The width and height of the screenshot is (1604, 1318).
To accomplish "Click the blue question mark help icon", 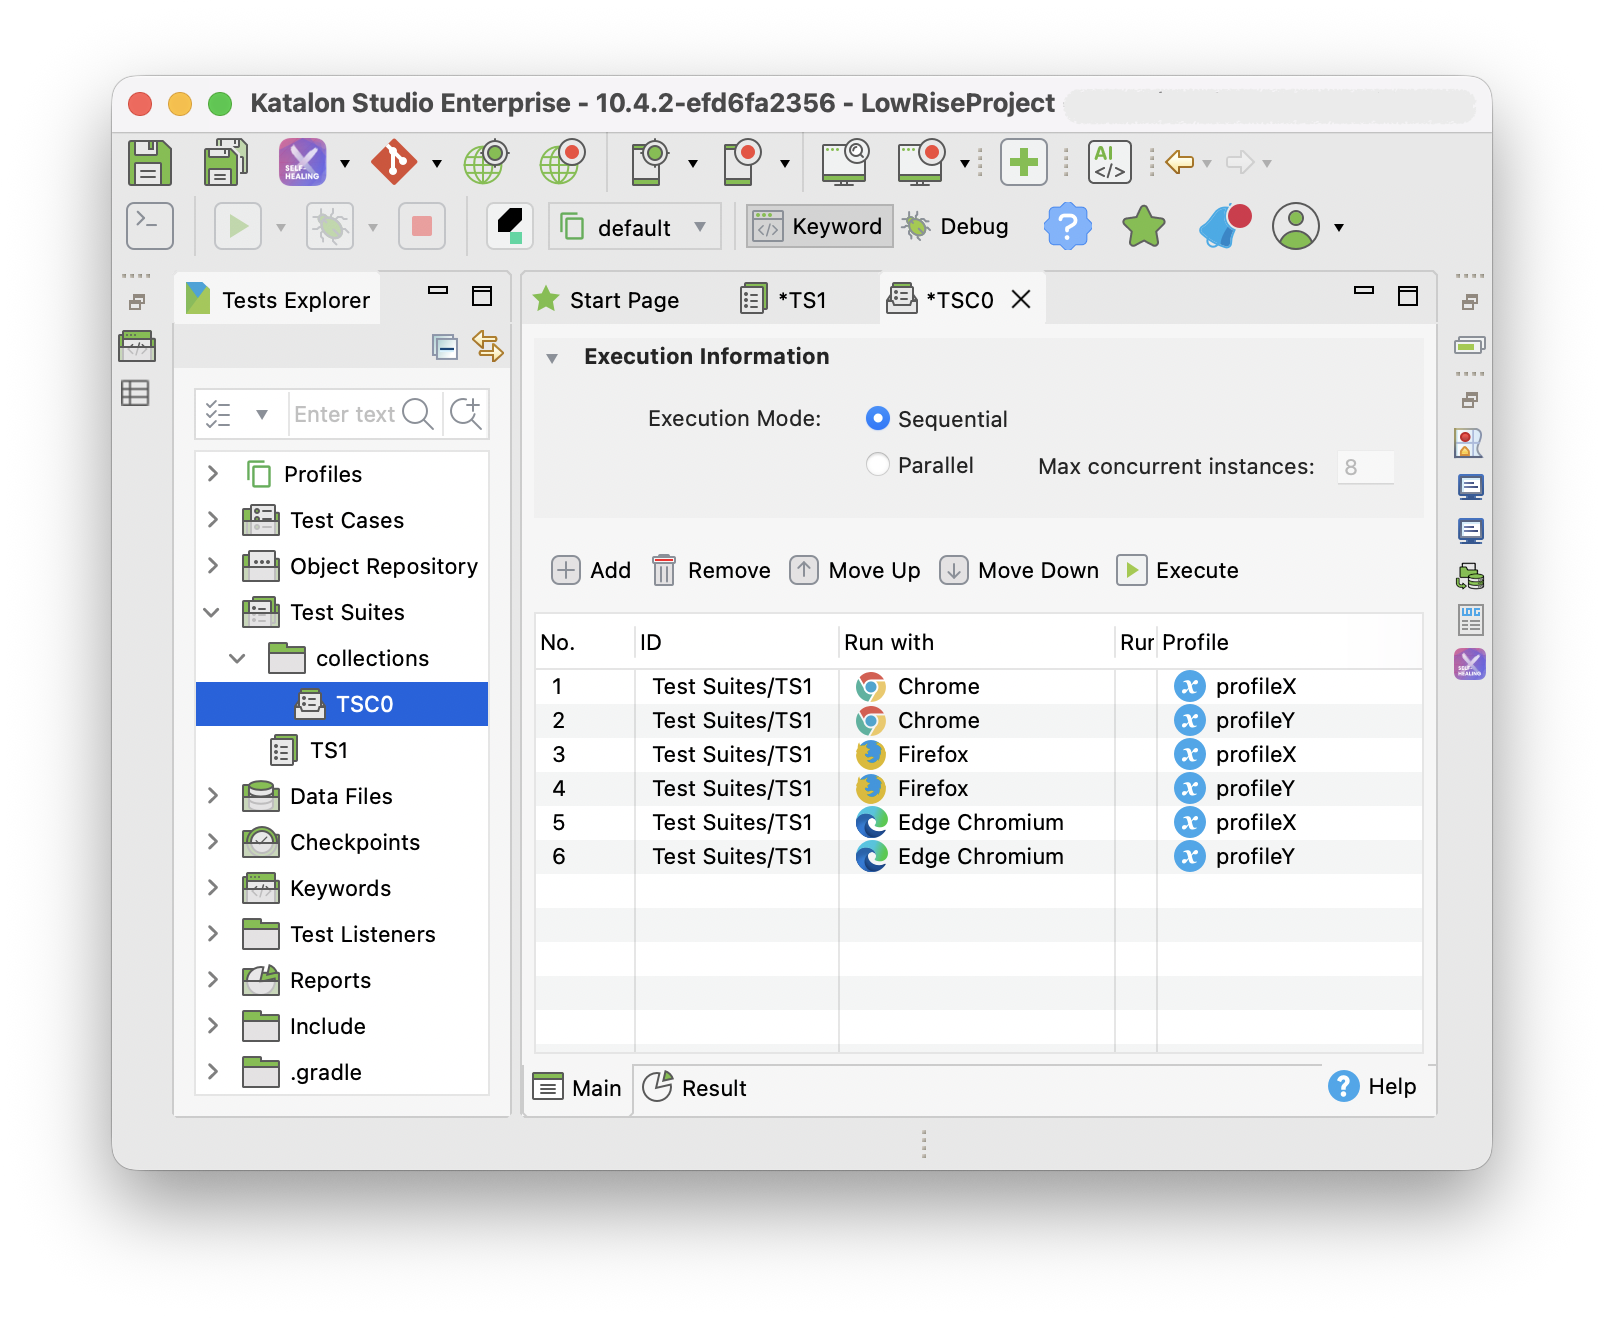I will click(x=1067, y=227).
